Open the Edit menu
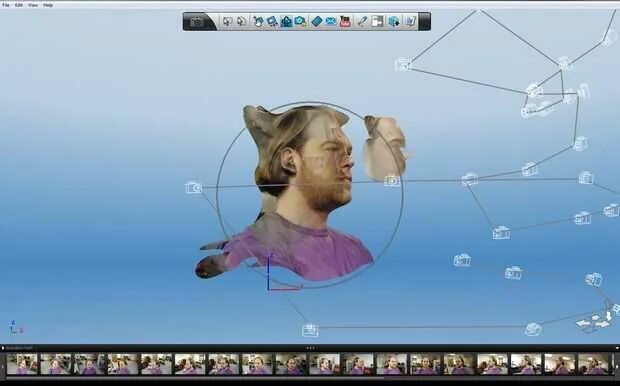620x386 pixels. (19, 5)
